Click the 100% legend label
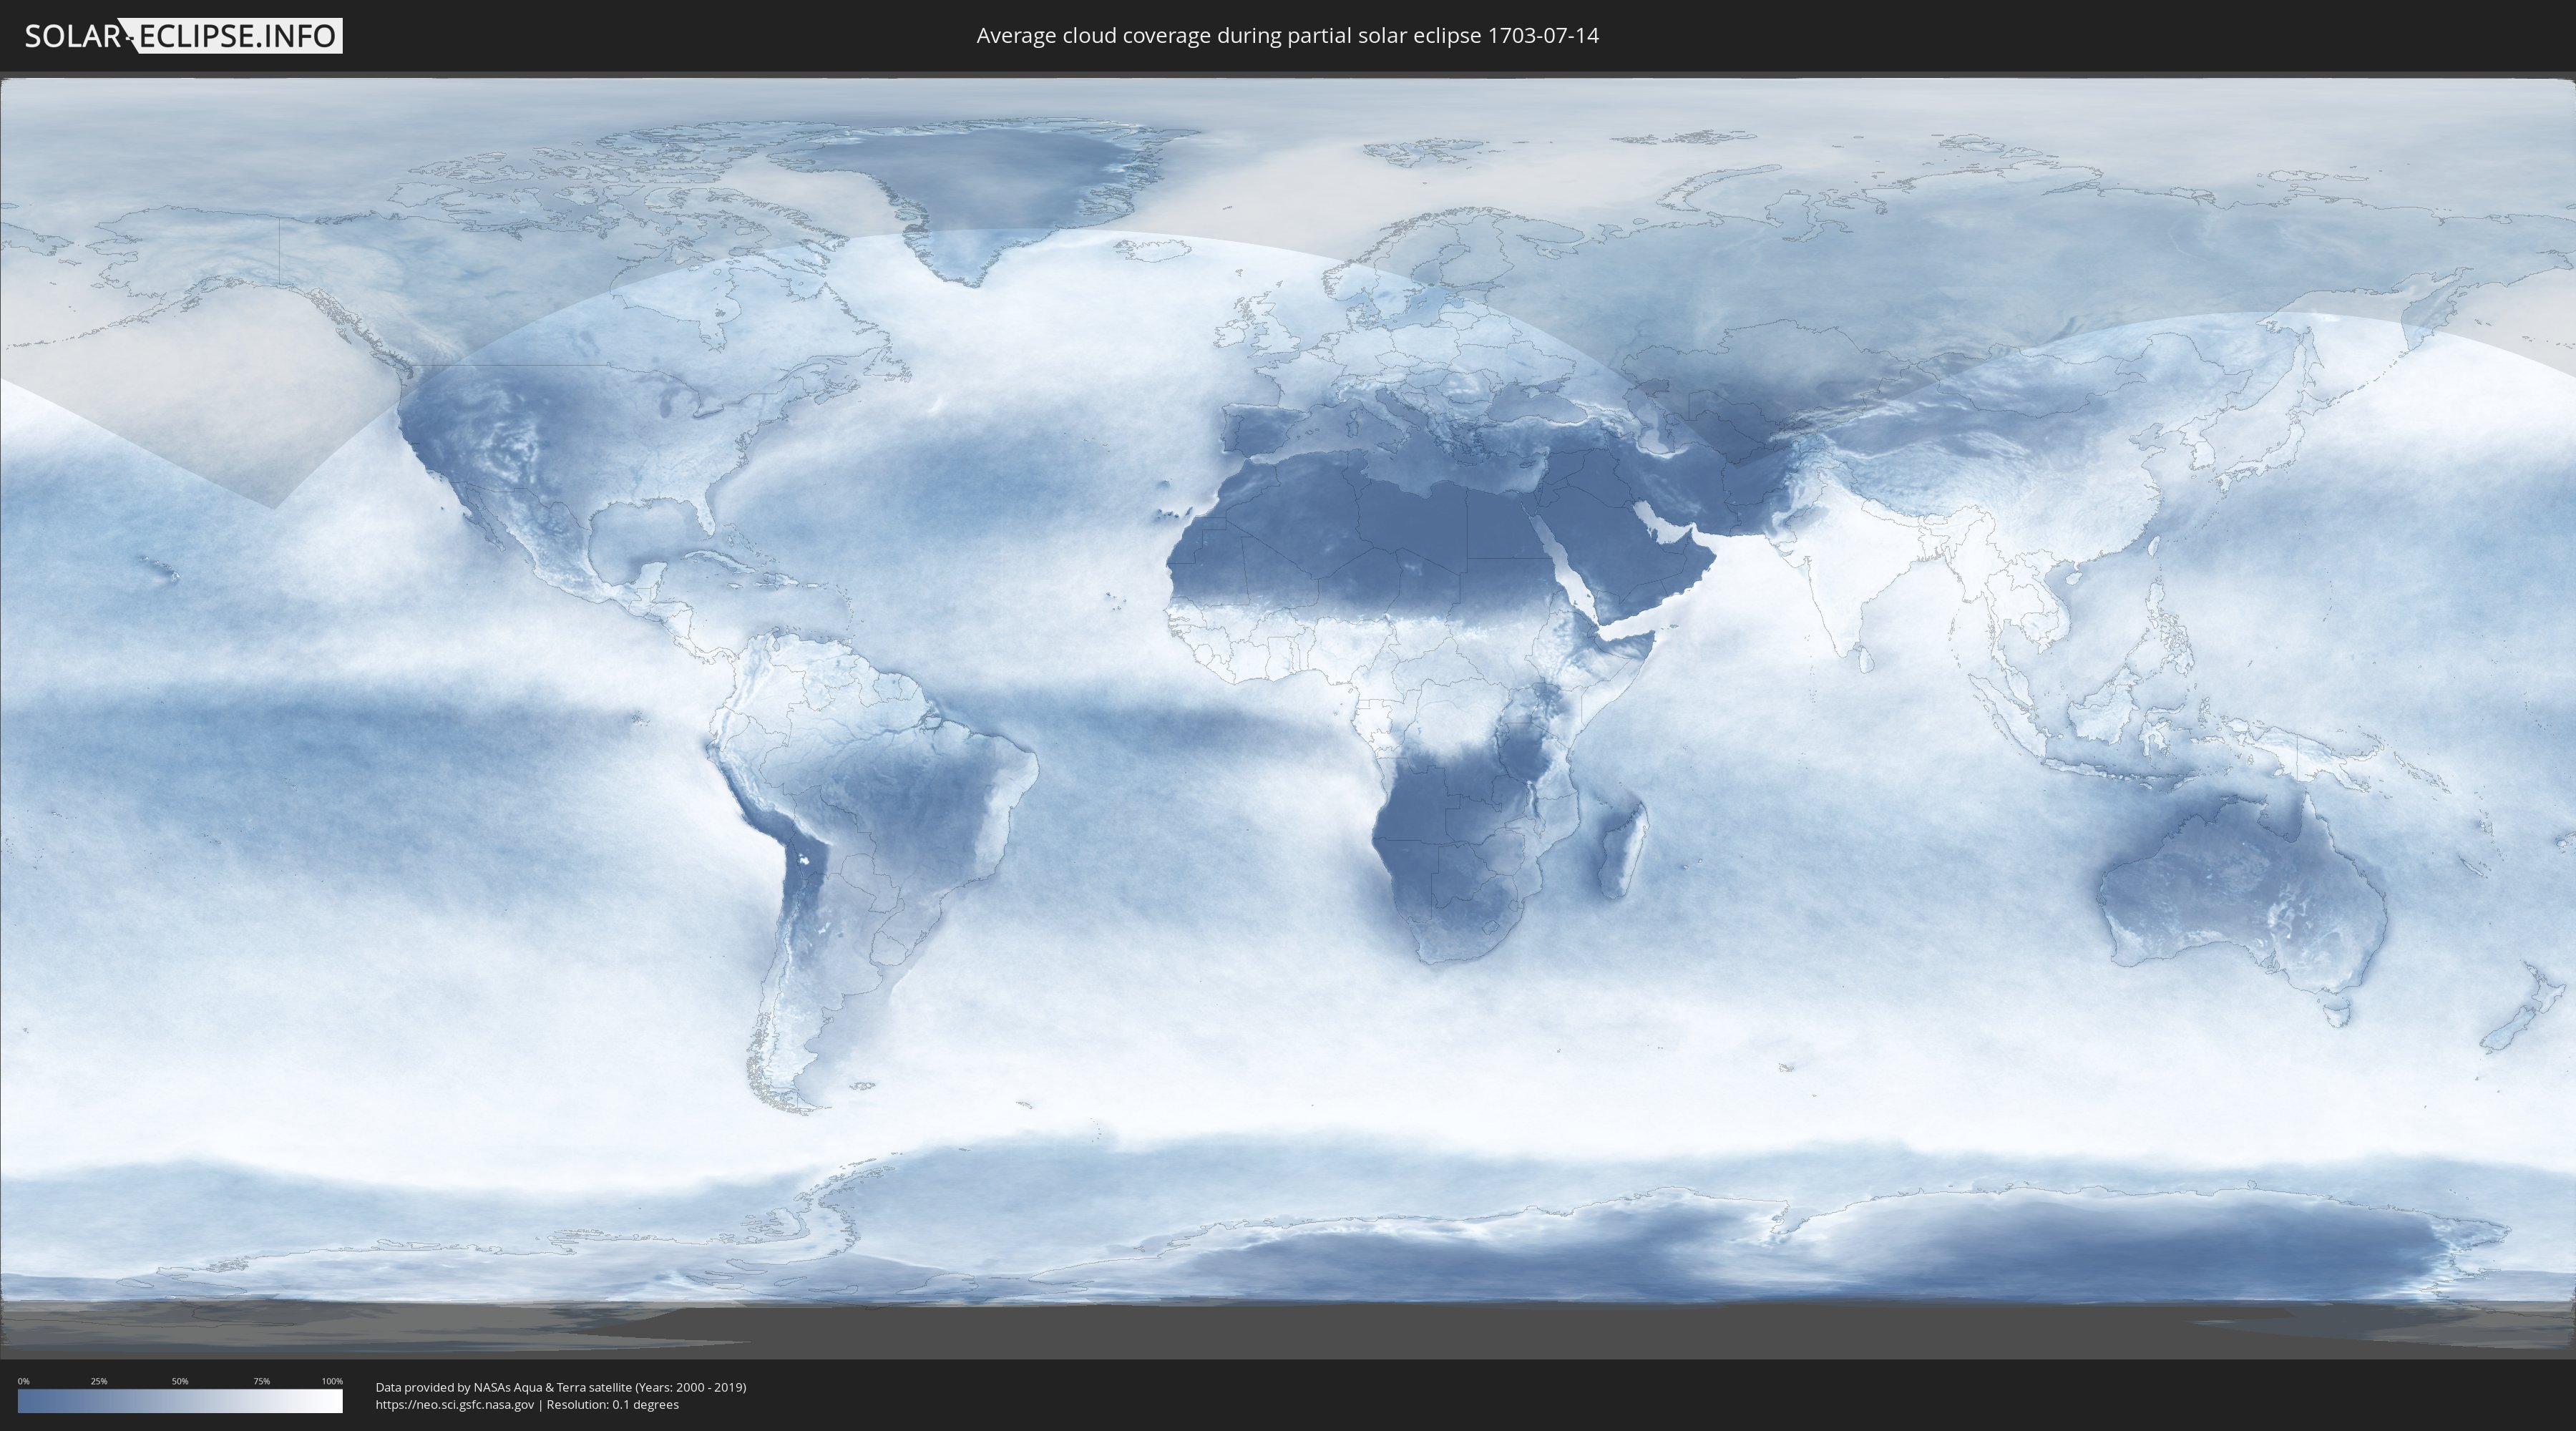Viewport: 2576px width, 1431px height. pyautogui.click(x=332, y=1381)
